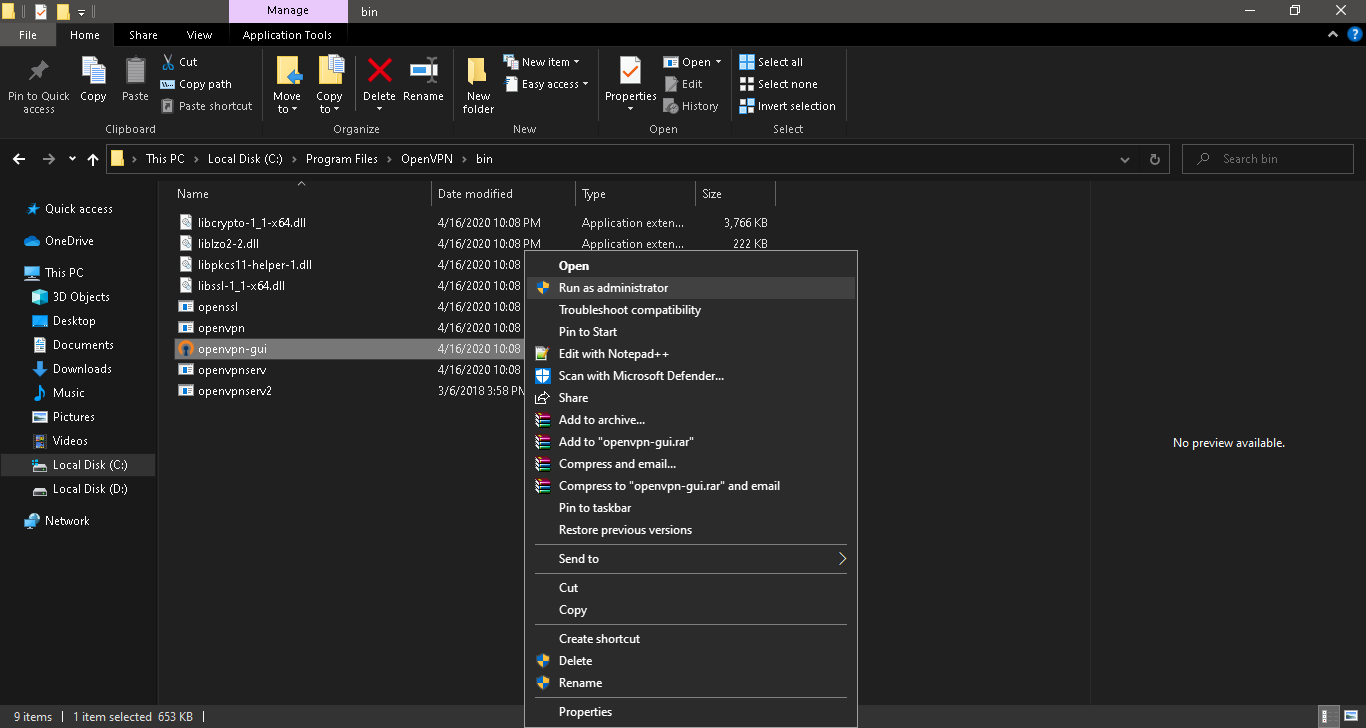The height and width of the screenshot is (728, 1366).
Task: Click the Rename ribbon icon
Action: pyautogui.click(x=423, y=70)
